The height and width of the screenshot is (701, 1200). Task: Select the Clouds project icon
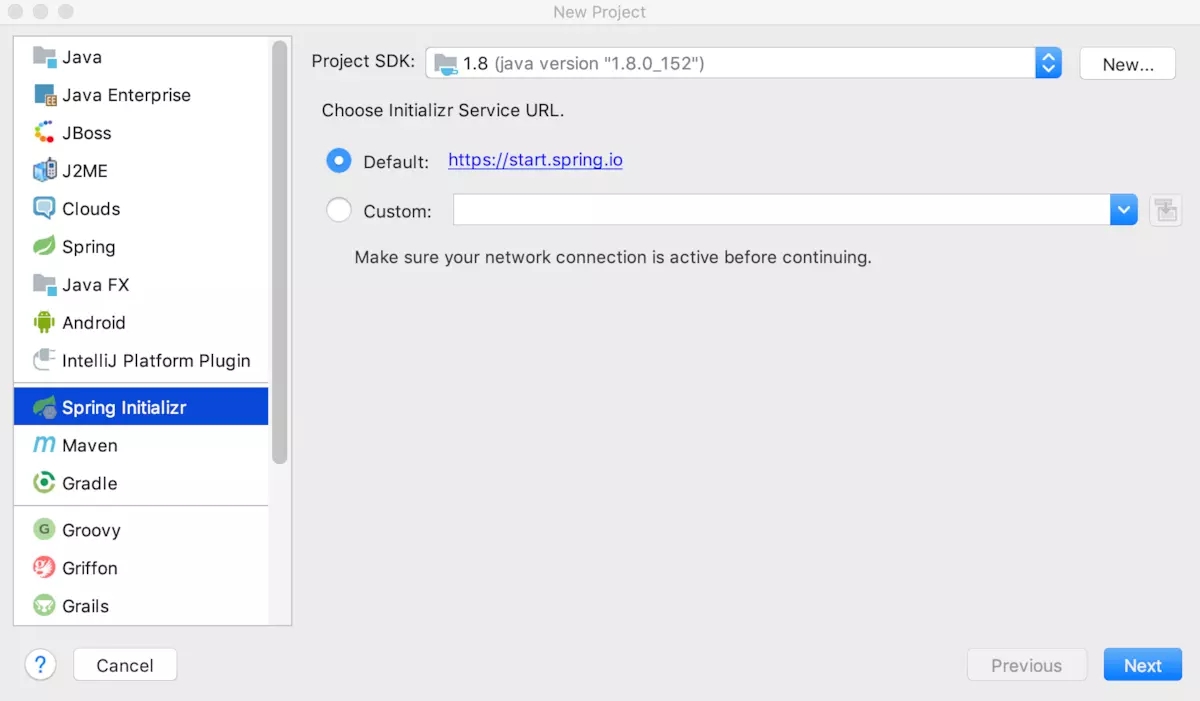click(x=44, y=209)
